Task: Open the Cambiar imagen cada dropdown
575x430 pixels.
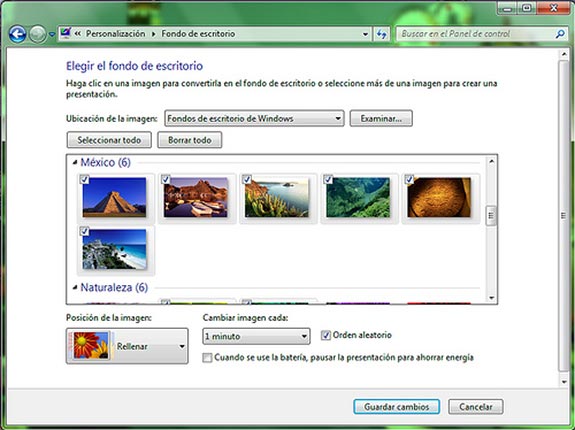Action: [x=256, y=336]
